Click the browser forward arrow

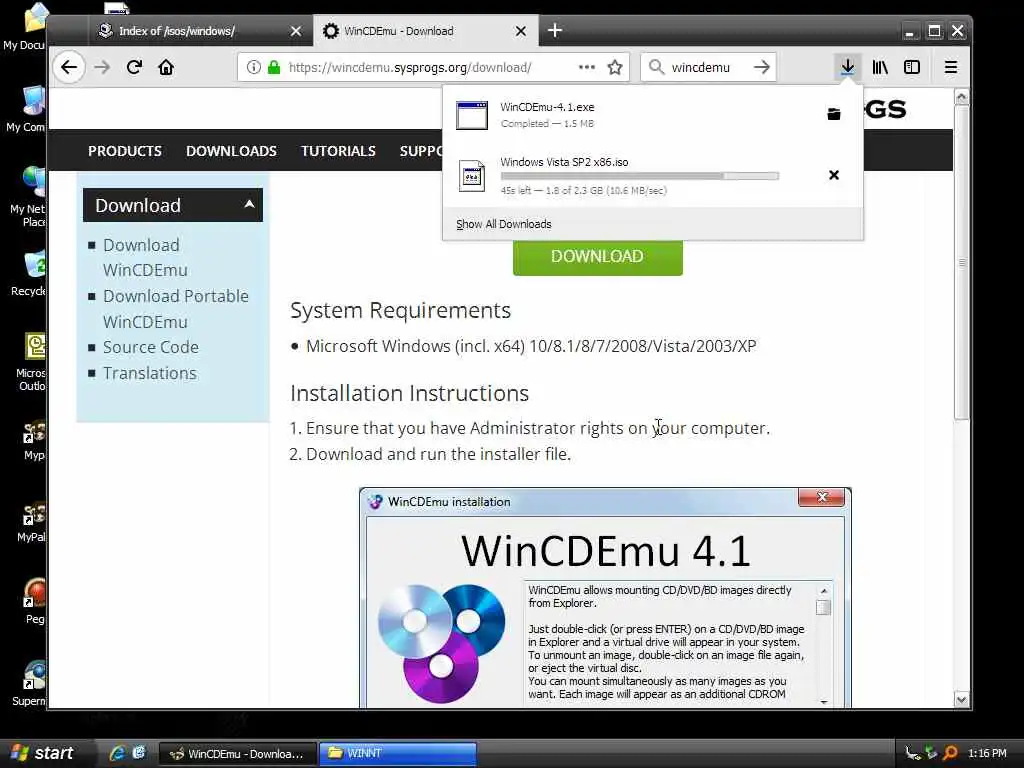102,67
